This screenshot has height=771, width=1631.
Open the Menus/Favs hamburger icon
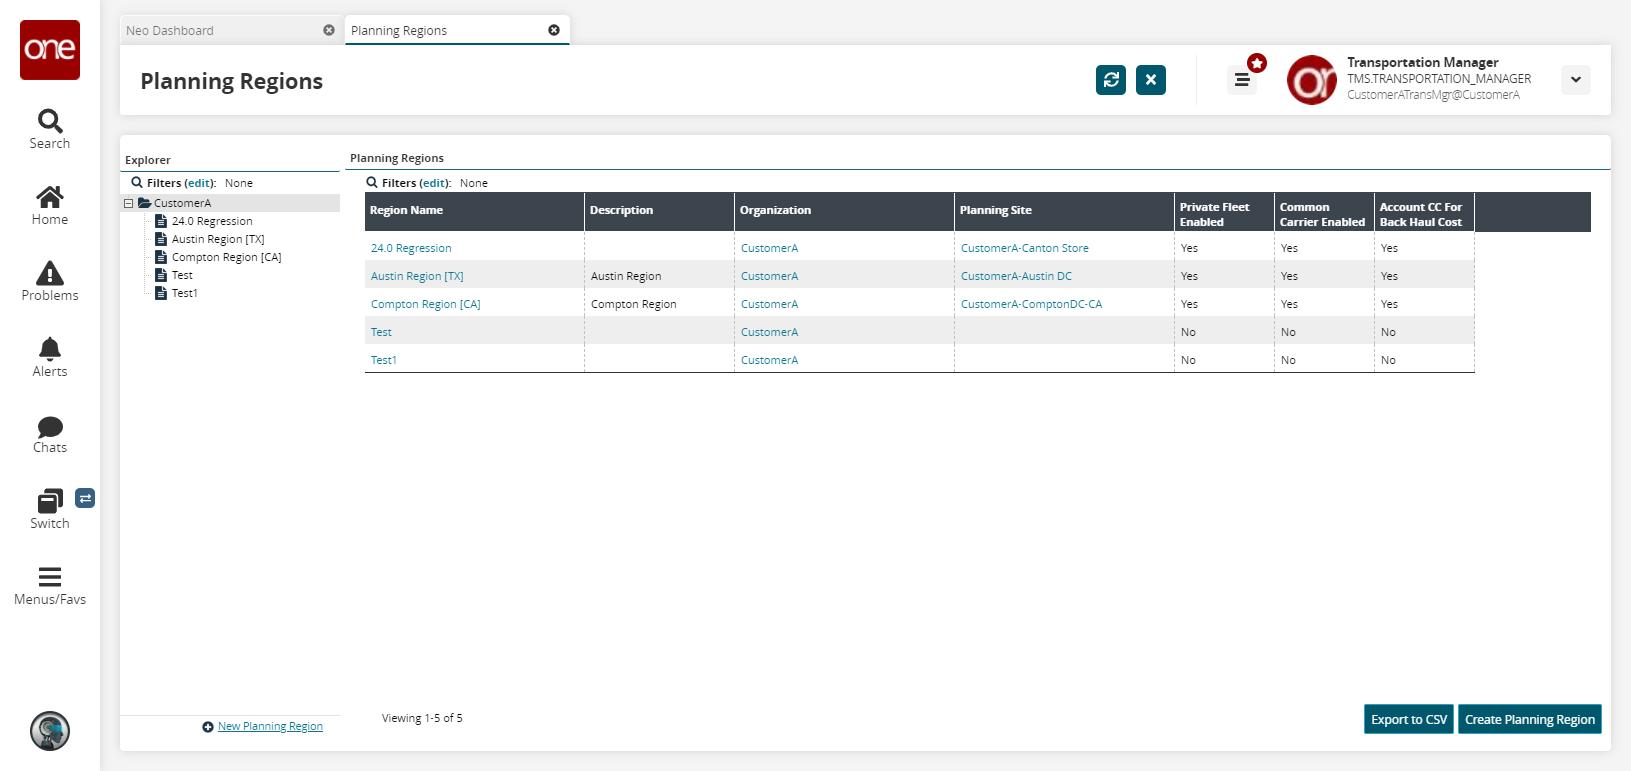pos(50,577)
